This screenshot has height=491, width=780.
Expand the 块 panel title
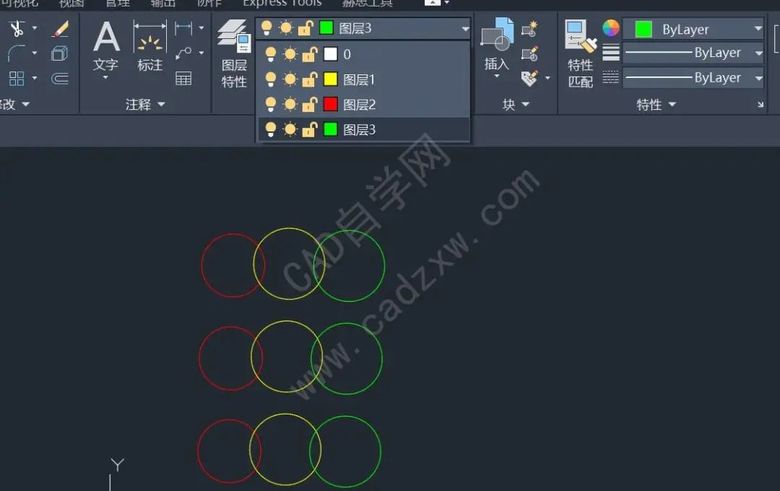515,104
